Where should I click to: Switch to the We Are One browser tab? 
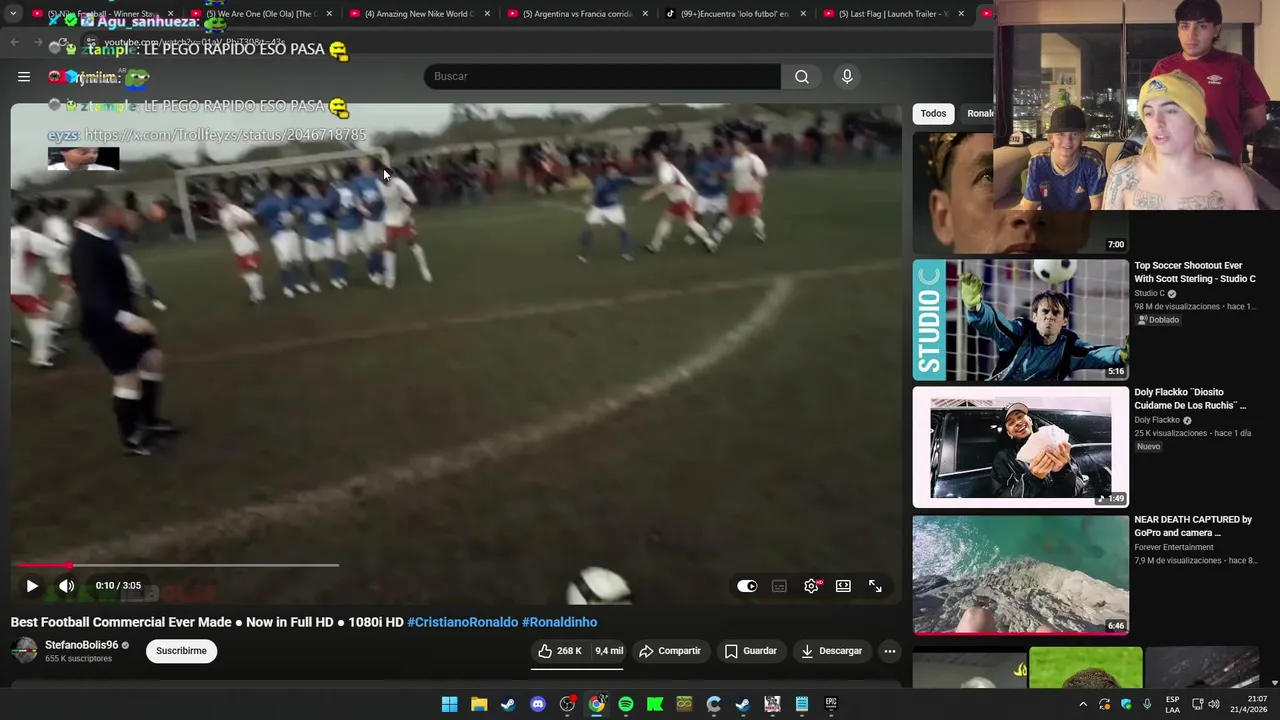click(x=260, y=14)
